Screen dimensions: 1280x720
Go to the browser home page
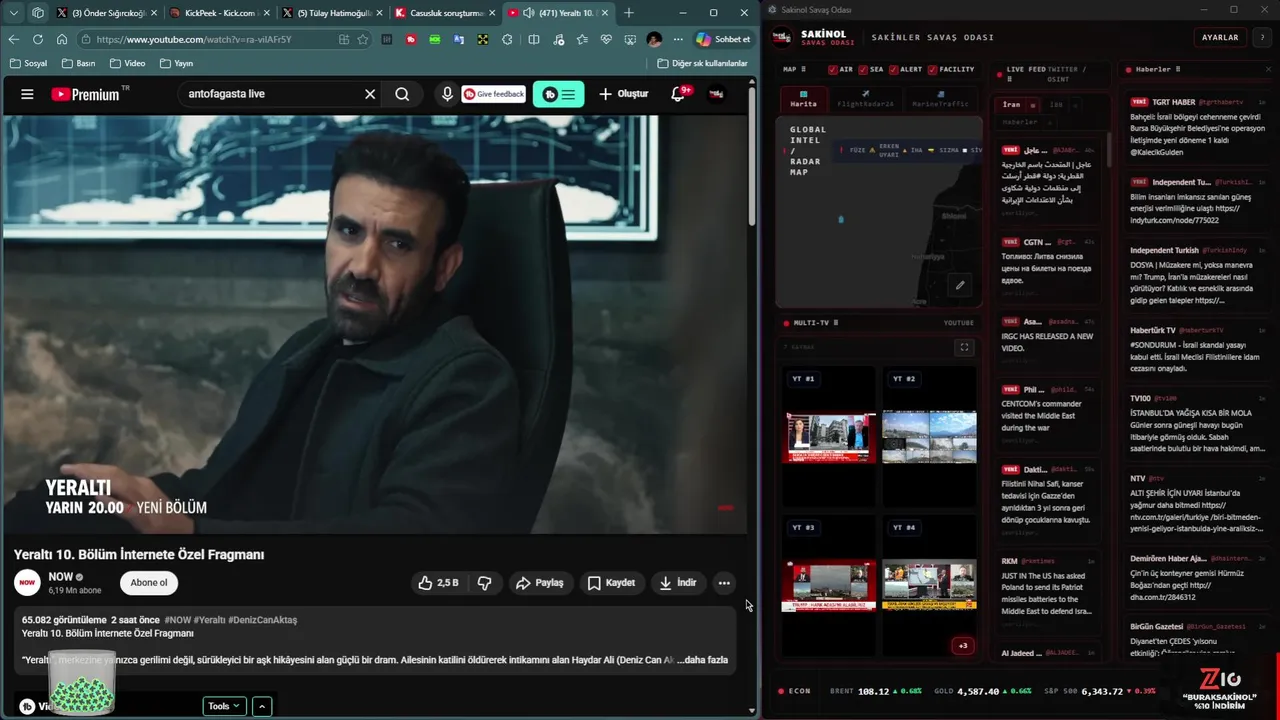pyautogui.click(x=62, y=39)
